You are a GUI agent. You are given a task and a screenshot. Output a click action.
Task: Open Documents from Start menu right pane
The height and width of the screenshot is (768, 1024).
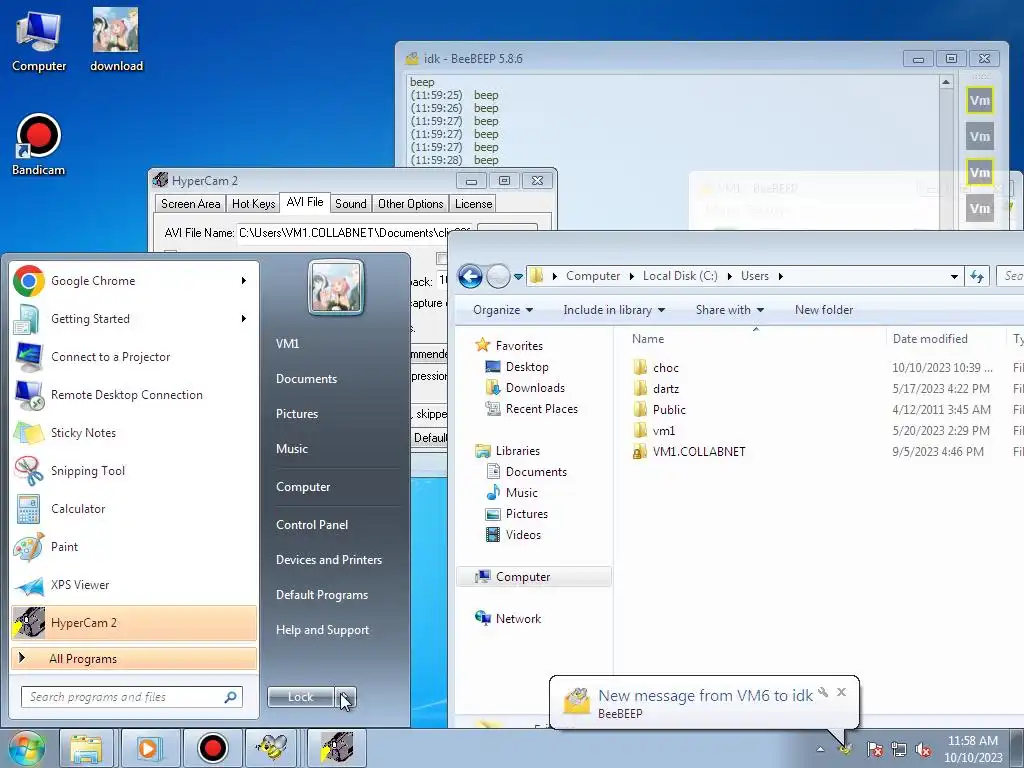tap(306, 379)
